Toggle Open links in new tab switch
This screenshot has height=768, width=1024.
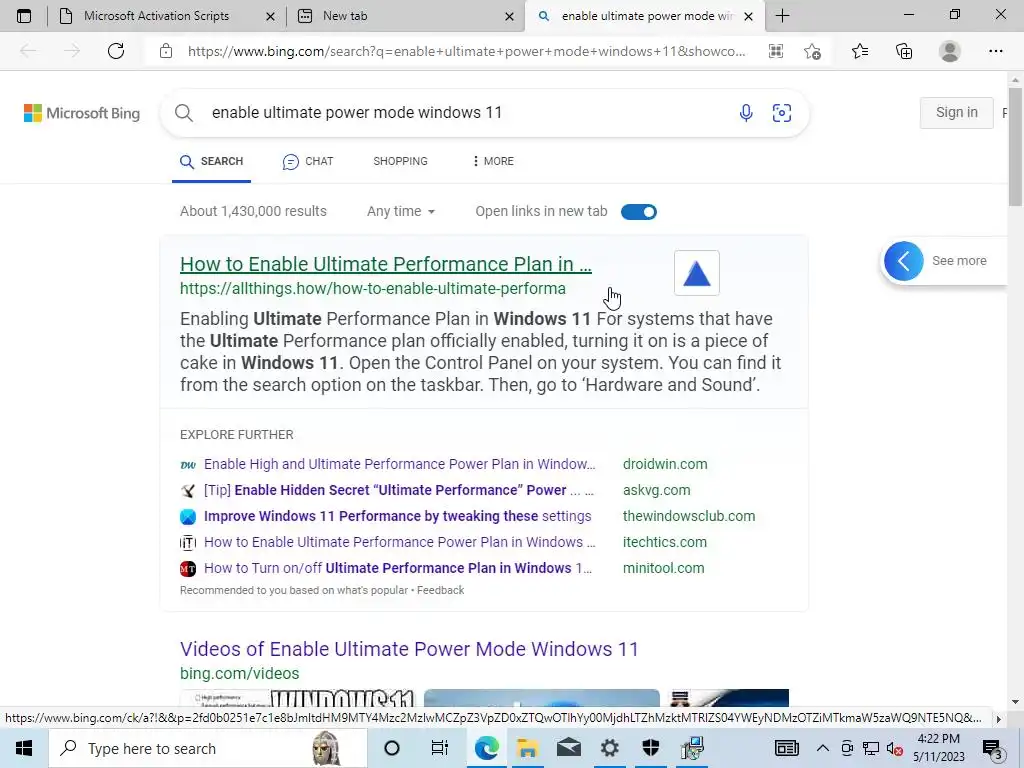point(639,212)
